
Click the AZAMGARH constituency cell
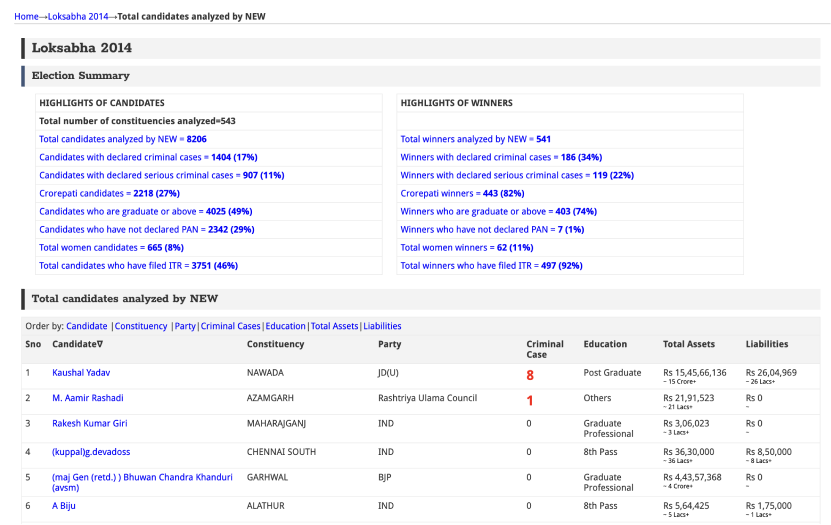270,398
